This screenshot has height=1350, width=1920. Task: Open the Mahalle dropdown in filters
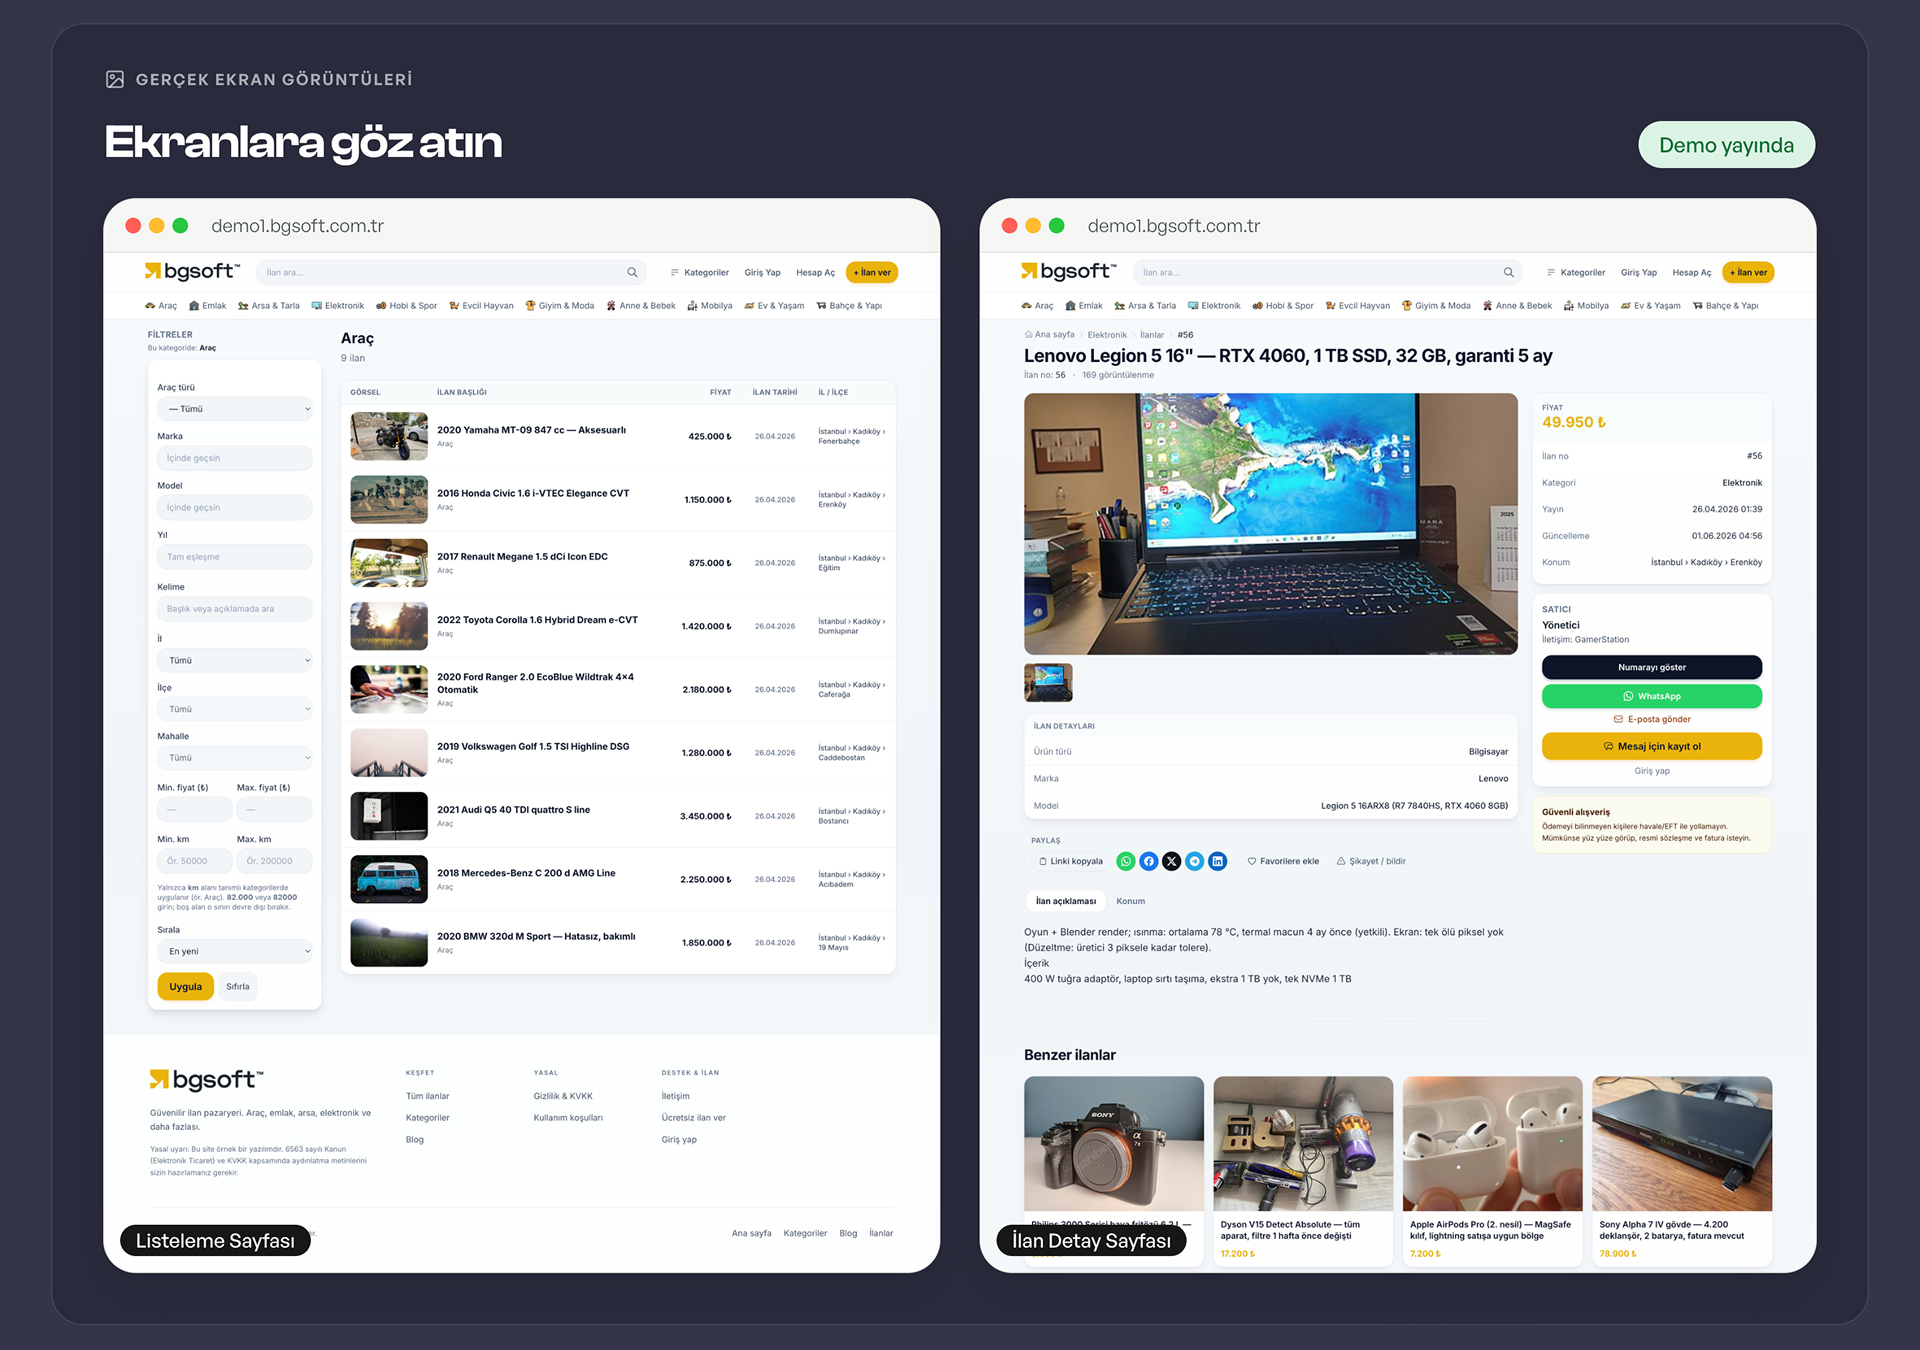pyautogui.click(x=235, y=758)
